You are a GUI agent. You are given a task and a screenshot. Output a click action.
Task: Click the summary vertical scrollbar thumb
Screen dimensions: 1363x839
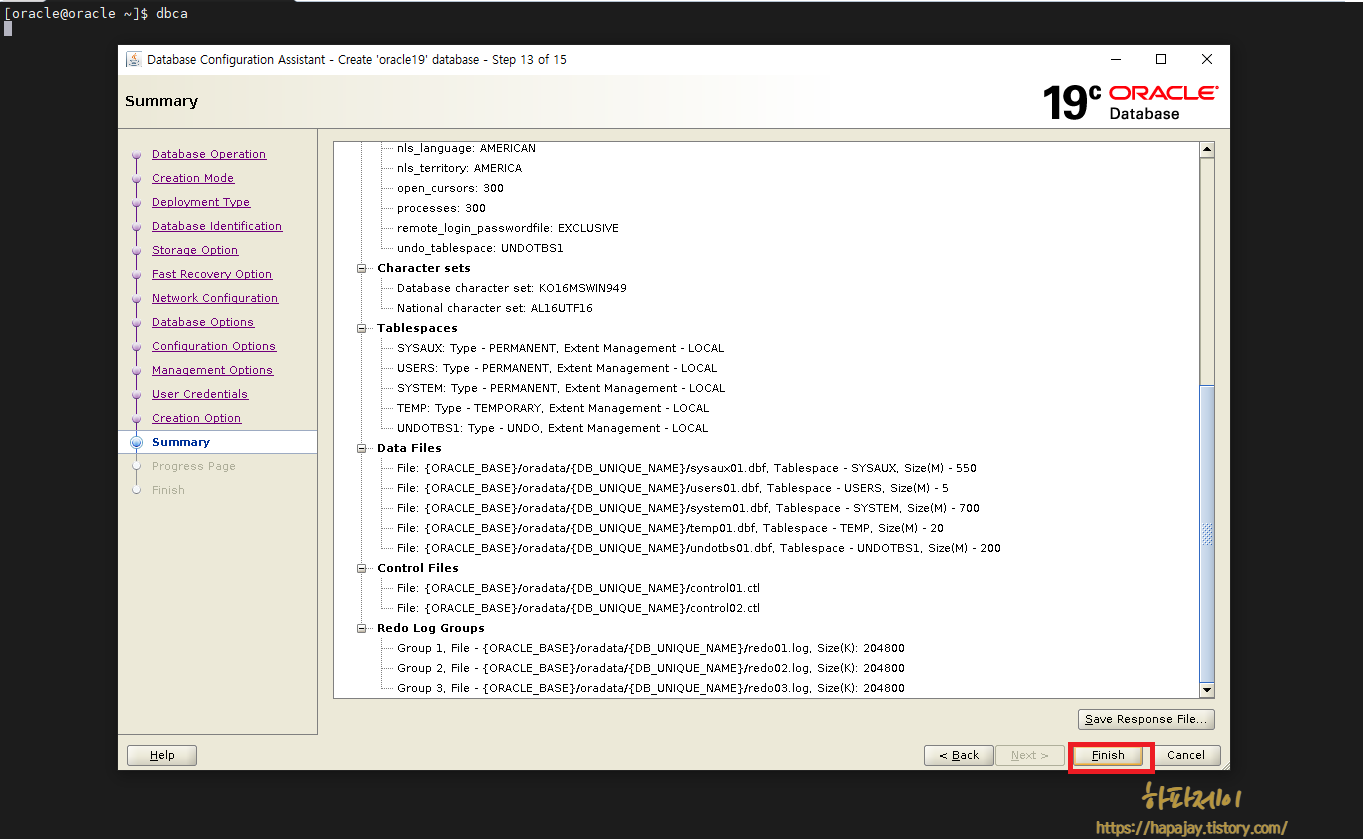coord(1207,532)
